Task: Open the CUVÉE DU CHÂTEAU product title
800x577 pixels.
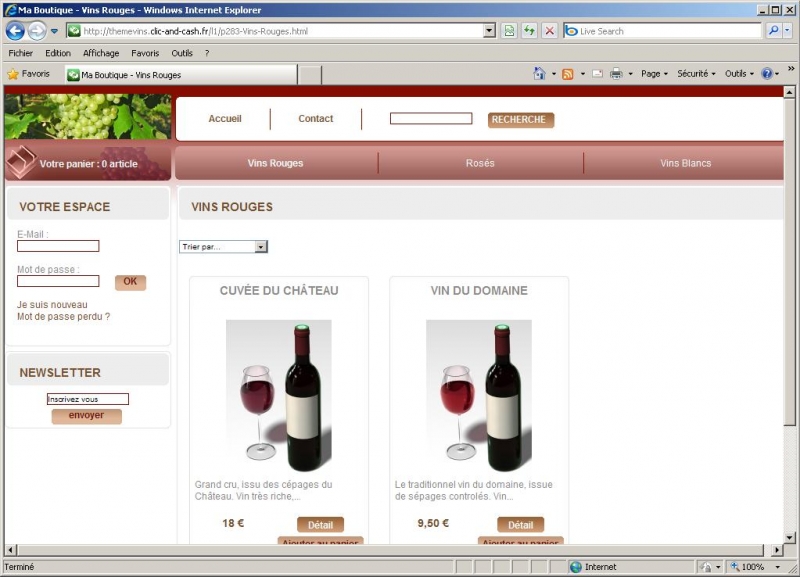Action: coord(279,291)
